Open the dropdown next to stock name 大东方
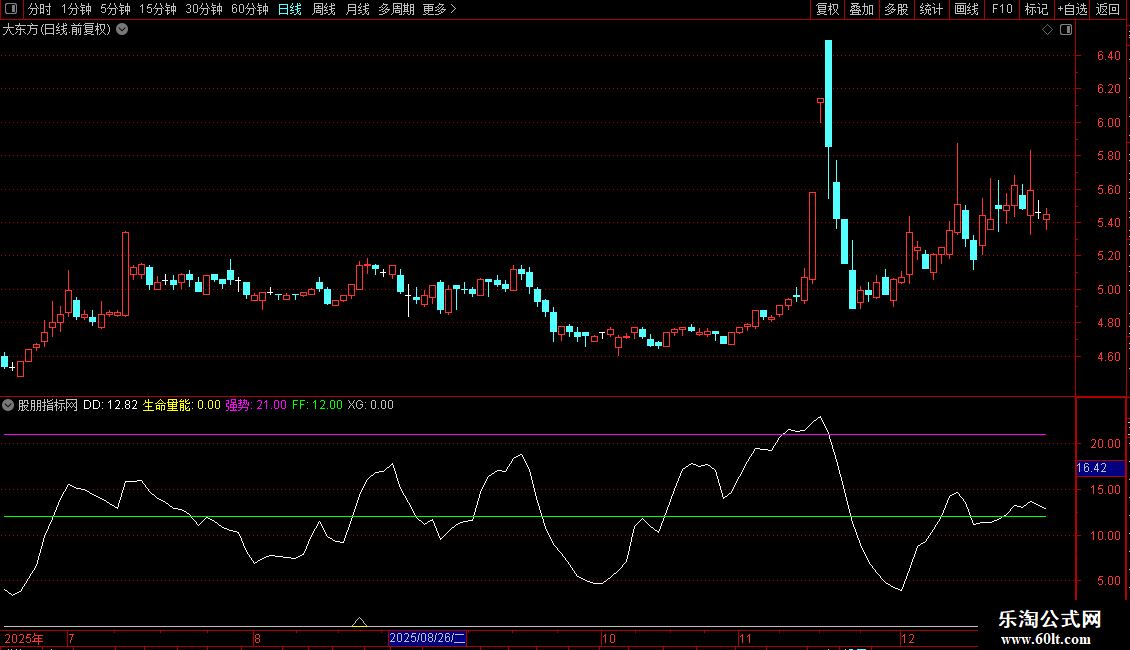 coord(123,30)
